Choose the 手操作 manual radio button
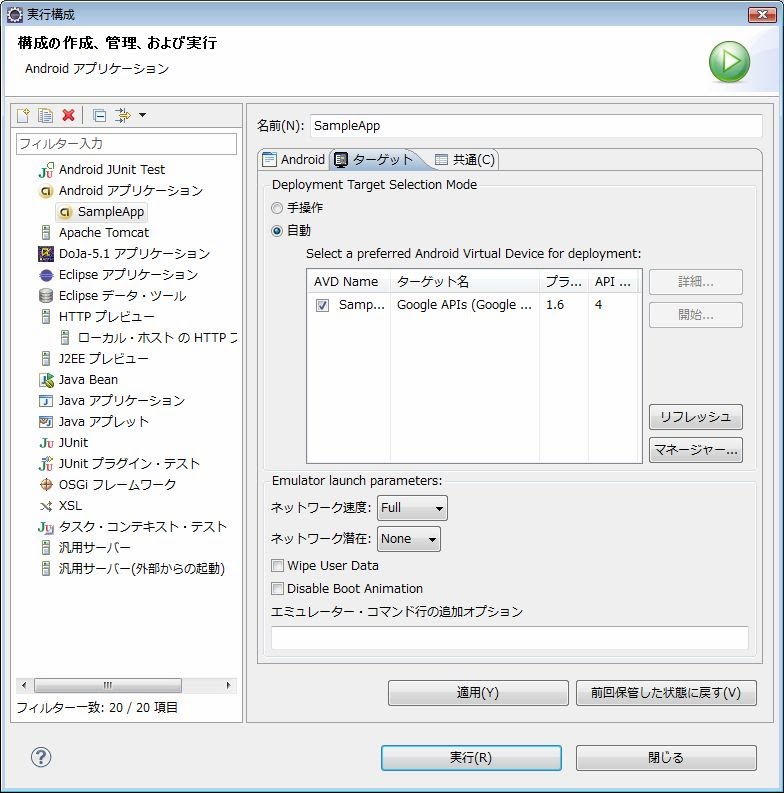 [278, 208]
